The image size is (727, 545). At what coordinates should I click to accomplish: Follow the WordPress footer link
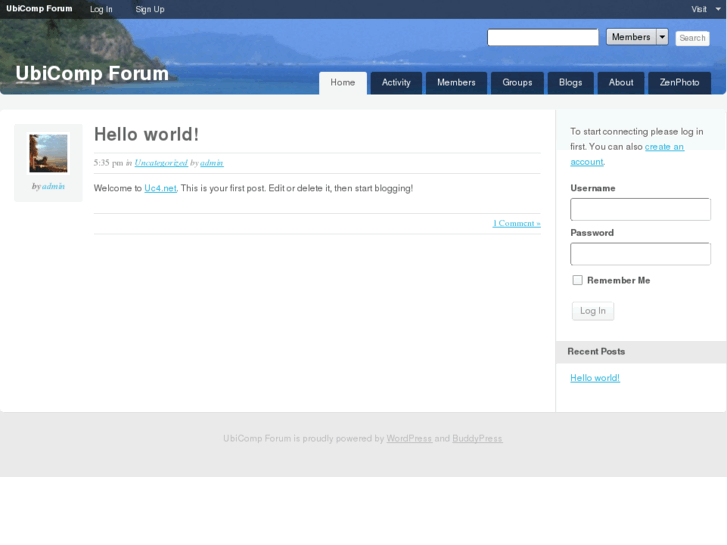pos(409,438)
